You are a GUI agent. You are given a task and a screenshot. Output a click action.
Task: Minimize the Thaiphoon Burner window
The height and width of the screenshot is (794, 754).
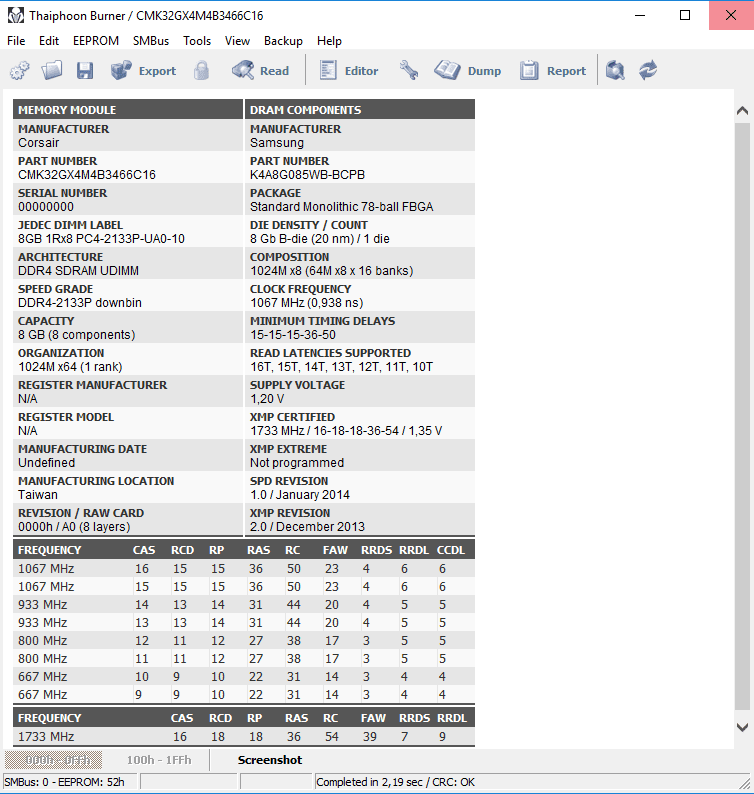pos(640,15)
